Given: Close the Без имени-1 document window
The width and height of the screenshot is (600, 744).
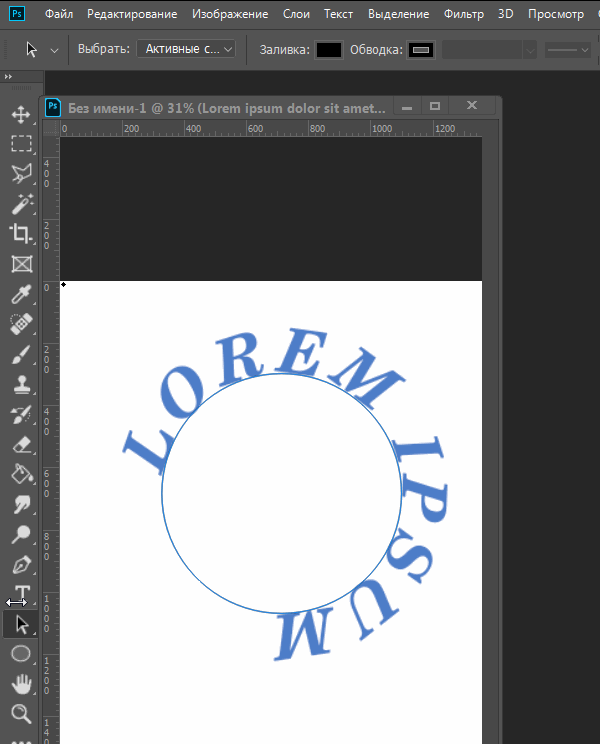Looking at the screenshot, I should tap(471, 105).
